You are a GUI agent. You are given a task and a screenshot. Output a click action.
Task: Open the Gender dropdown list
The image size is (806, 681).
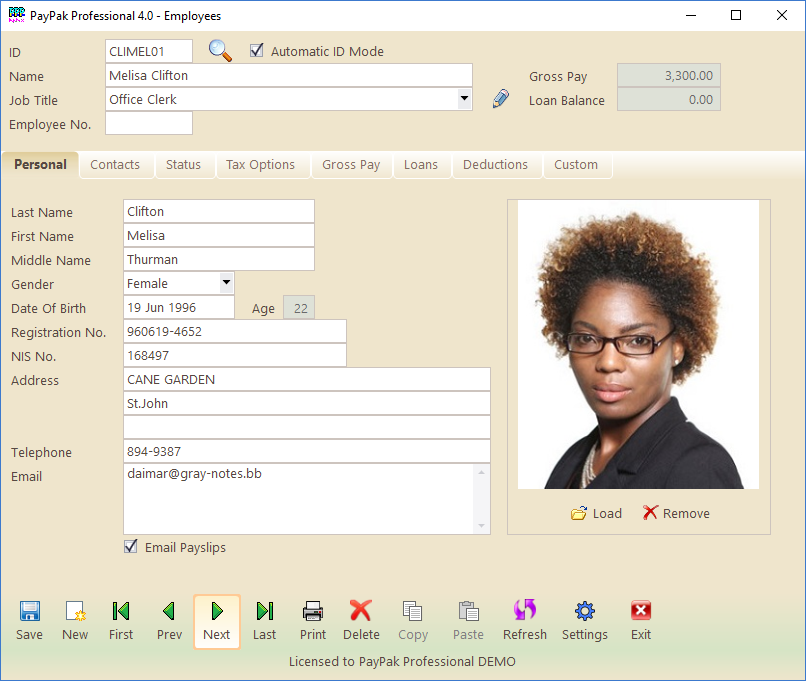[x=226, y=283]
